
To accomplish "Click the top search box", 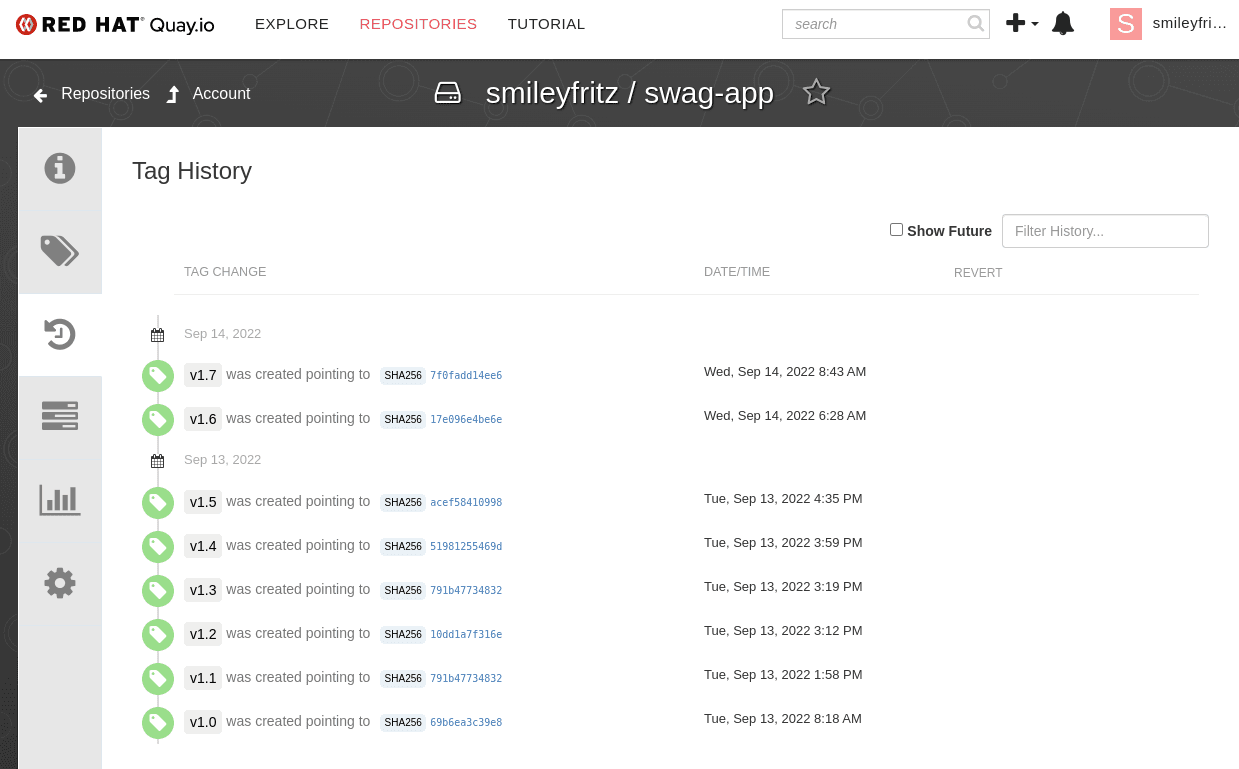I will coord(885,24).
